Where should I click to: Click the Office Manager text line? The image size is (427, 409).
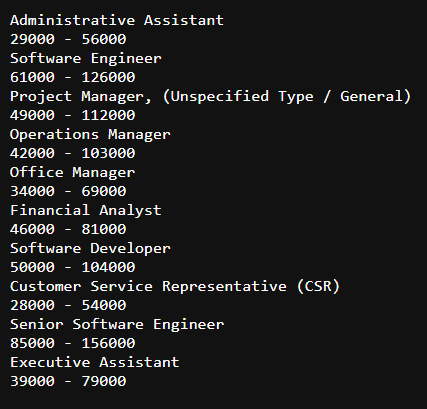(72, 173)
